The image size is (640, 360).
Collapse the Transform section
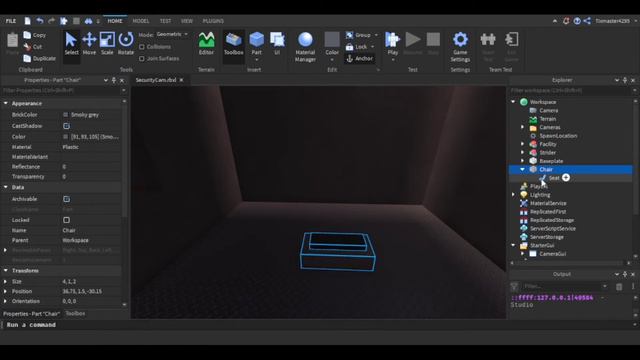click(x=6, y=270)
